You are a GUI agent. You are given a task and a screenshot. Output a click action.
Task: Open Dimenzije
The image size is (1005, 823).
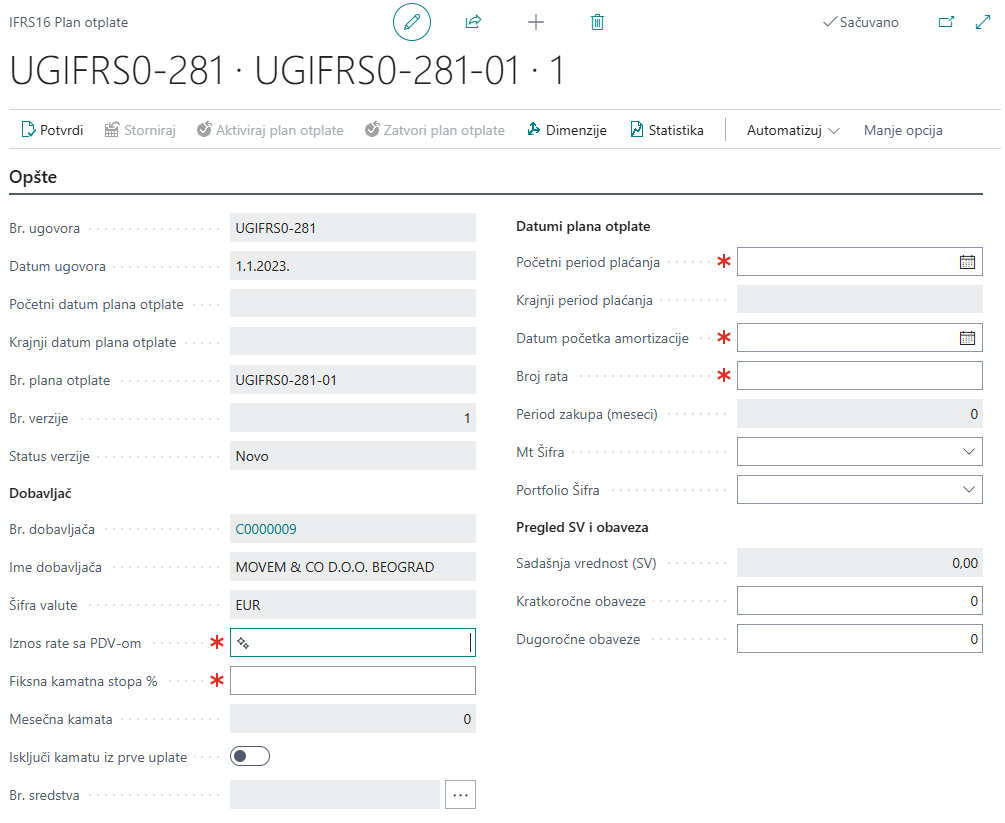click(x=567, y=130)
